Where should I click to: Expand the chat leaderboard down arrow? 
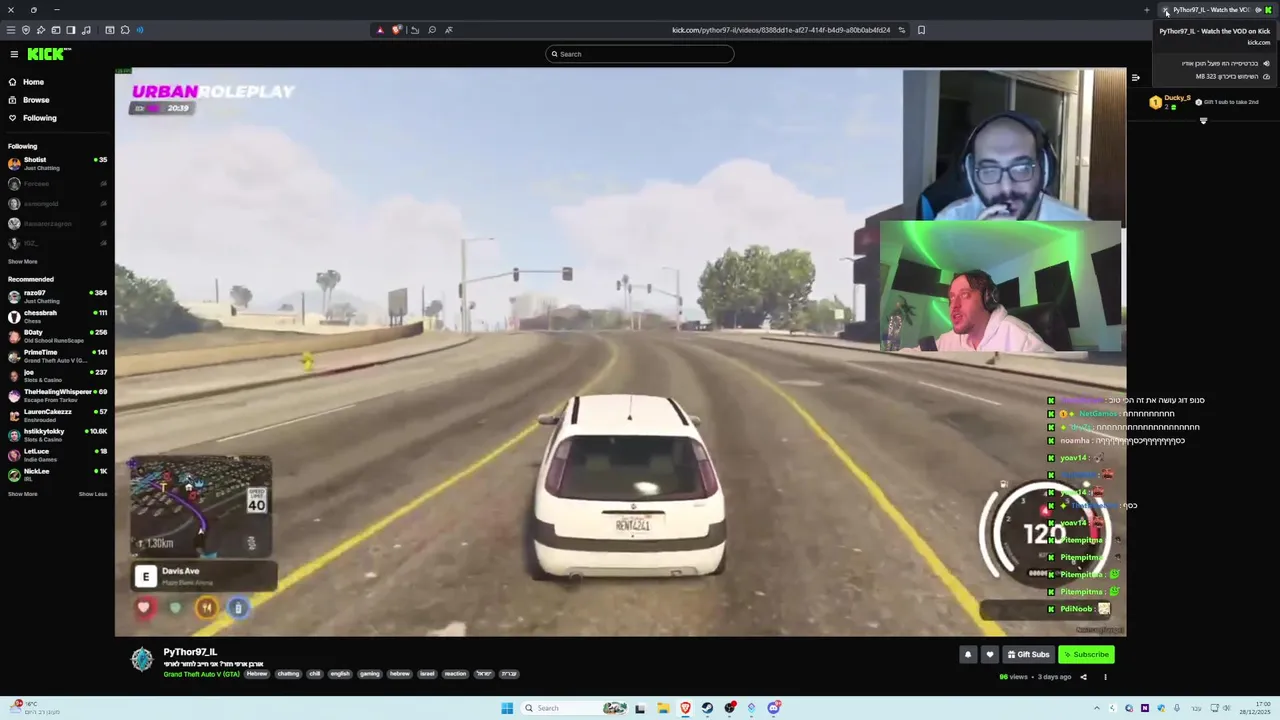click(1203, 121)
